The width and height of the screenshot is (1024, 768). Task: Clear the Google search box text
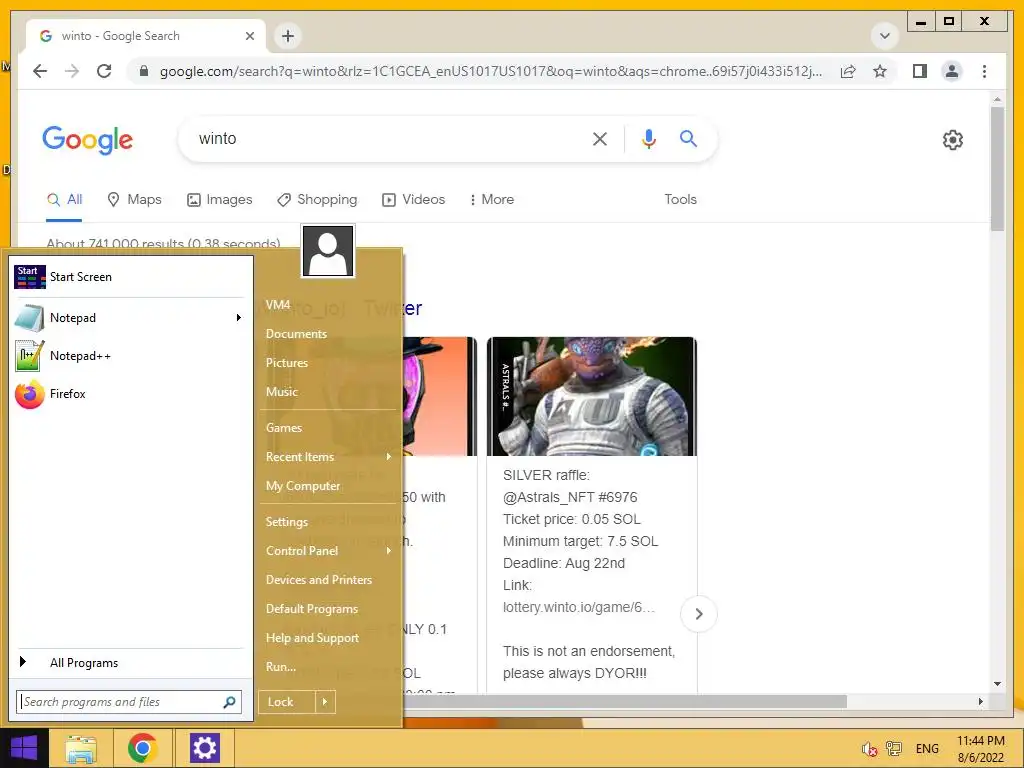[x=600, y=138]
